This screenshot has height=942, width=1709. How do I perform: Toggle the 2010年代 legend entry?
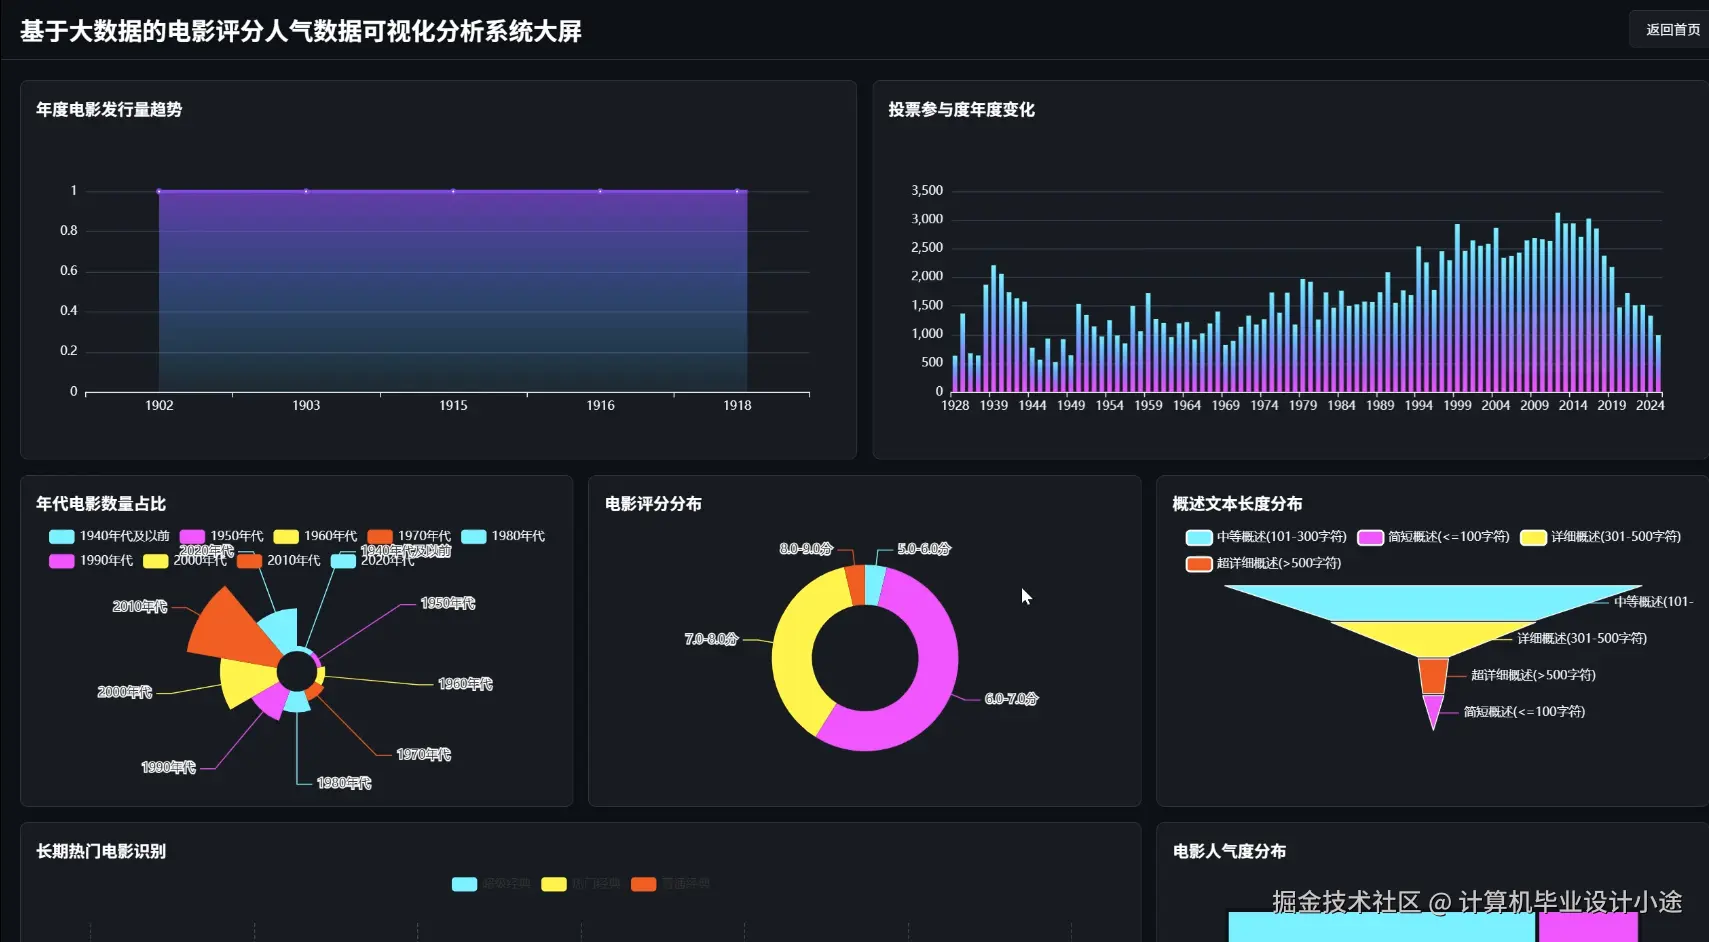[x=278, y=560]
